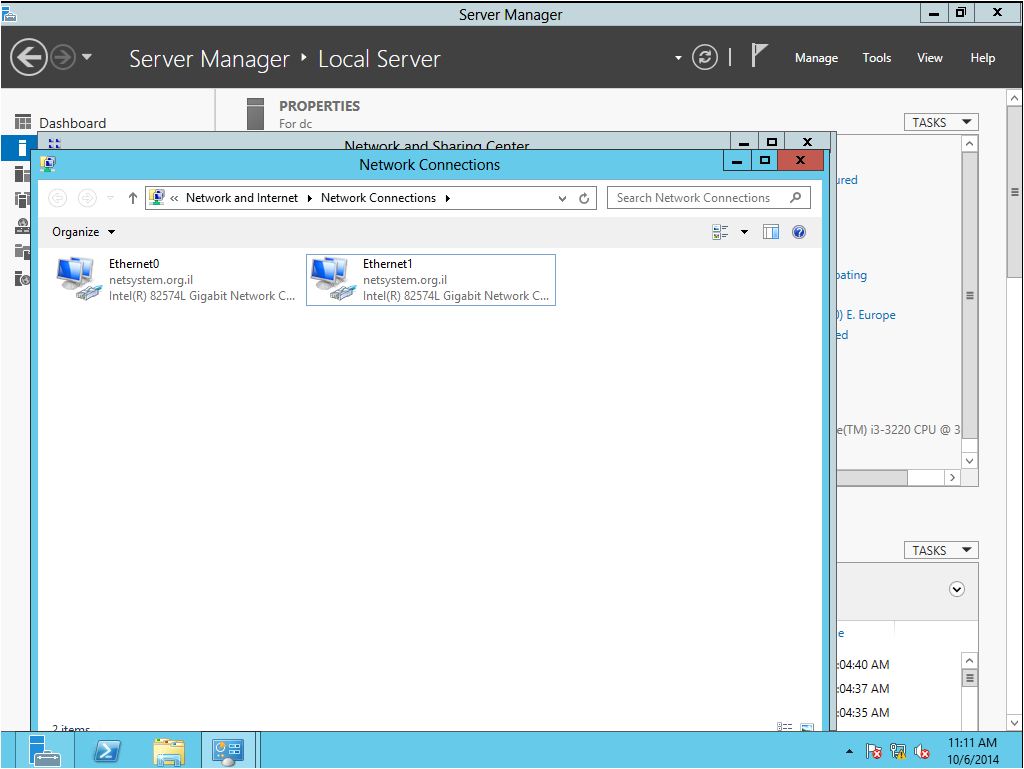Screen dimensions: 1024x769
Task: Refresh Server Manager with circular arrows icon
Action: [x=705, y=57]
